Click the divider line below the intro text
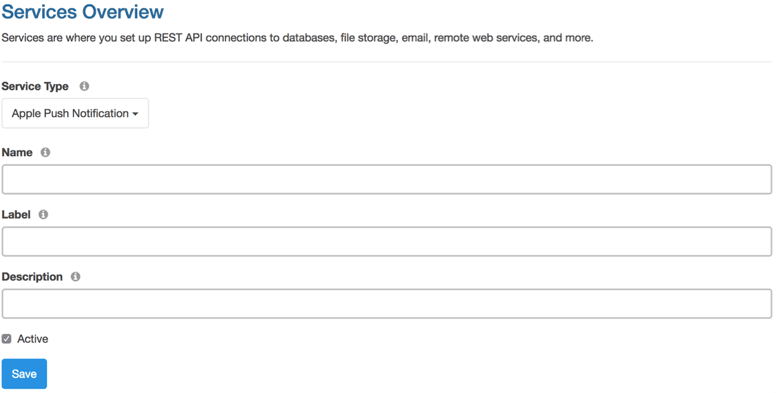776x393 pixels. [x=387, y=62]
